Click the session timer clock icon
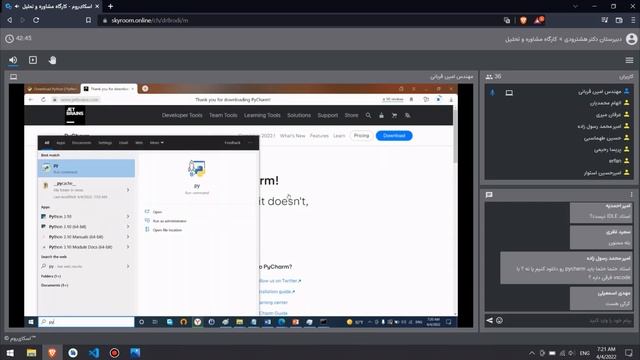Image resolution: width=640 pixels, height=360 pixels. pyautogui.click(x=9, y=39)
